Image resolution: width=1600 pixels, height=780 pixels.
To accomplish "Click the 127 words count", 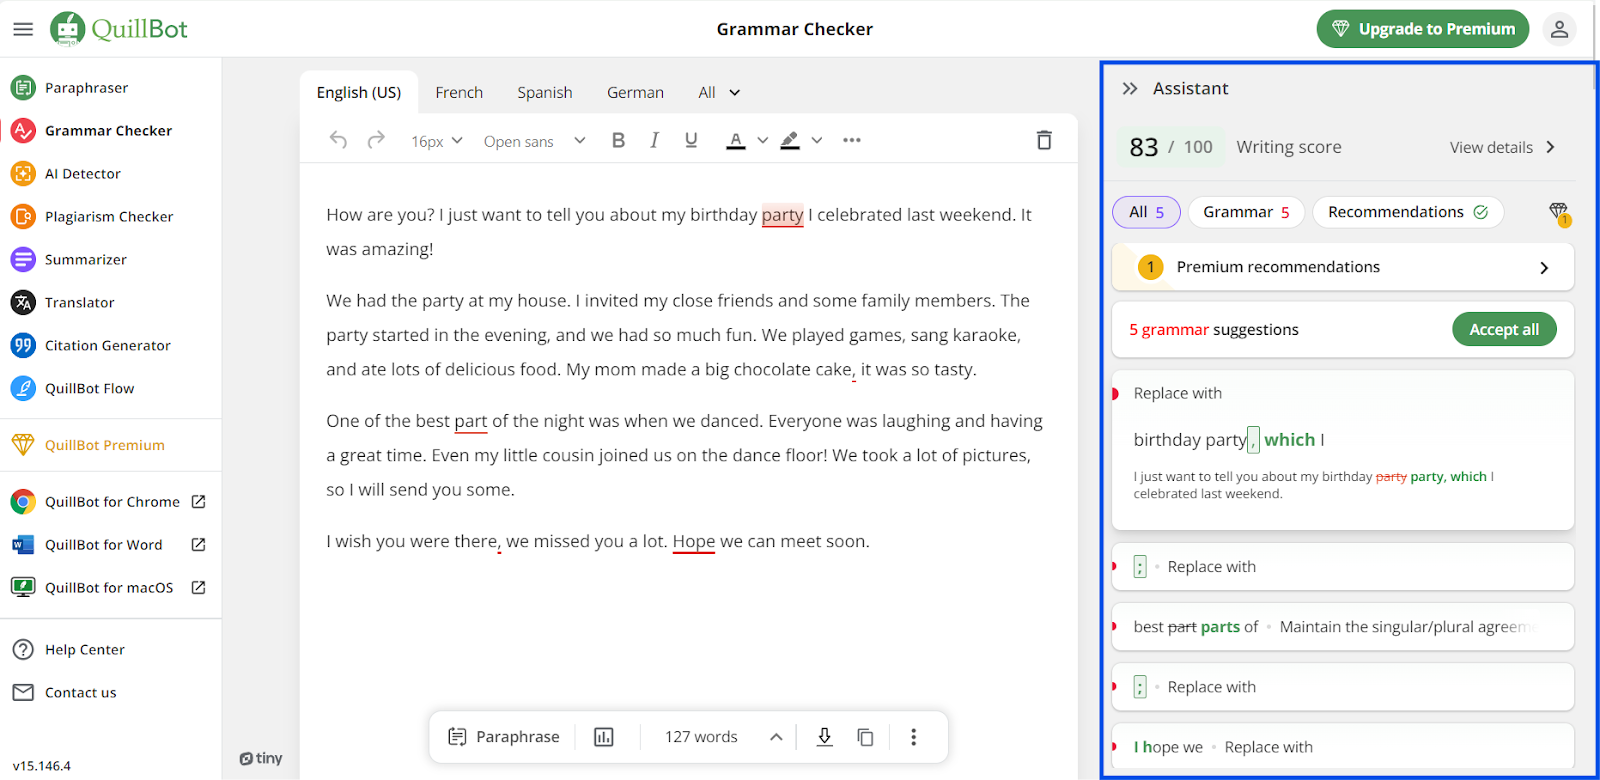I will coord(701,737).
